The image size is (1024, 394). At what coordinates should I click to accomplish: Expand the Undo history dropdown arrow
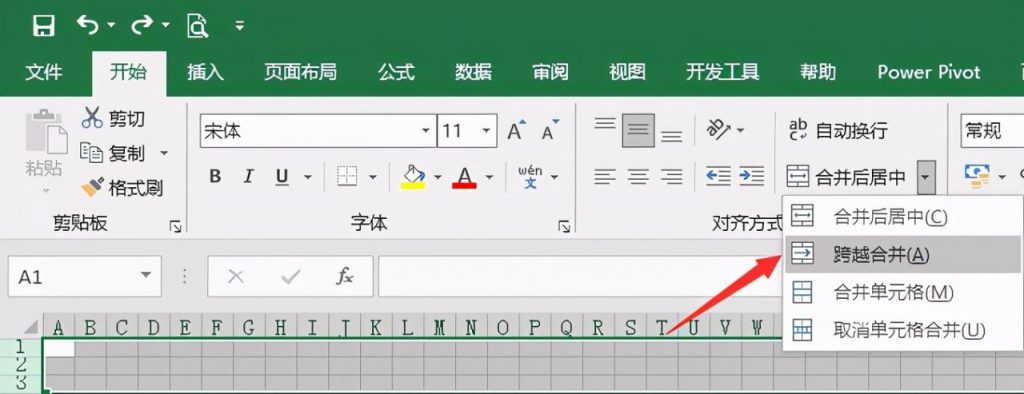coord(112,25)
